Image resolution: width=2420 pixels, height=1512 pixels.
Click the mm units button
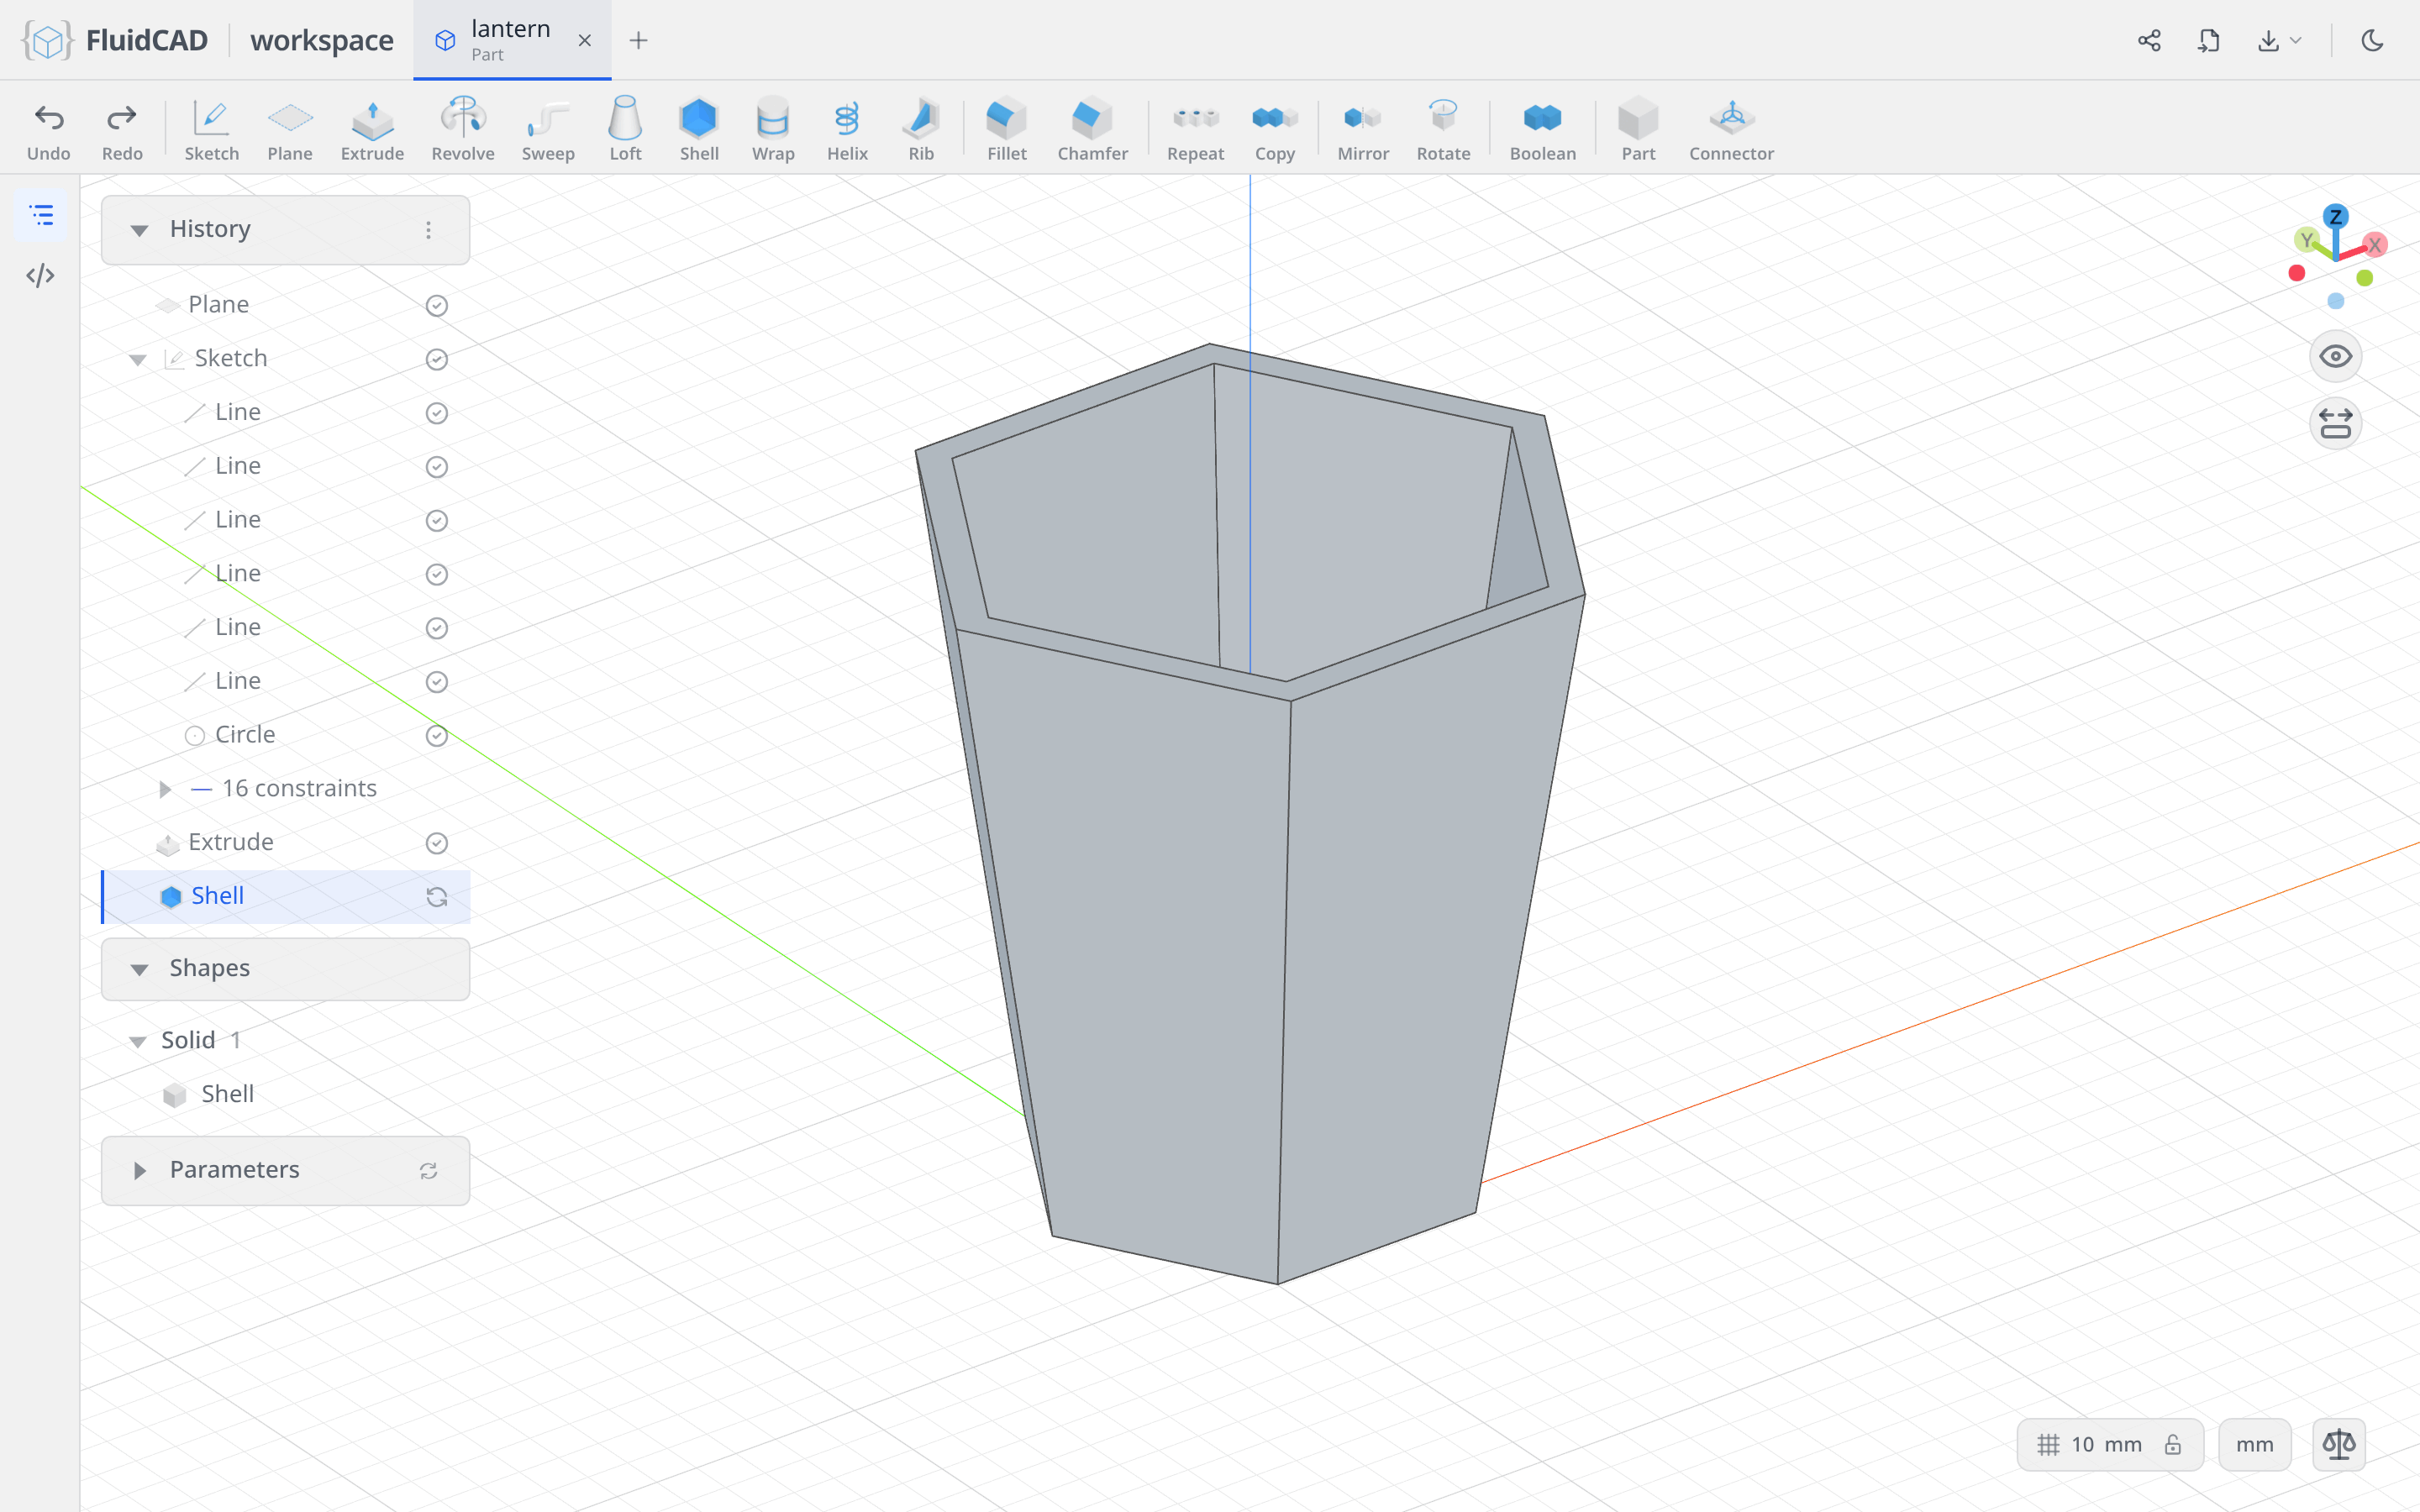pos(2254,1445)
